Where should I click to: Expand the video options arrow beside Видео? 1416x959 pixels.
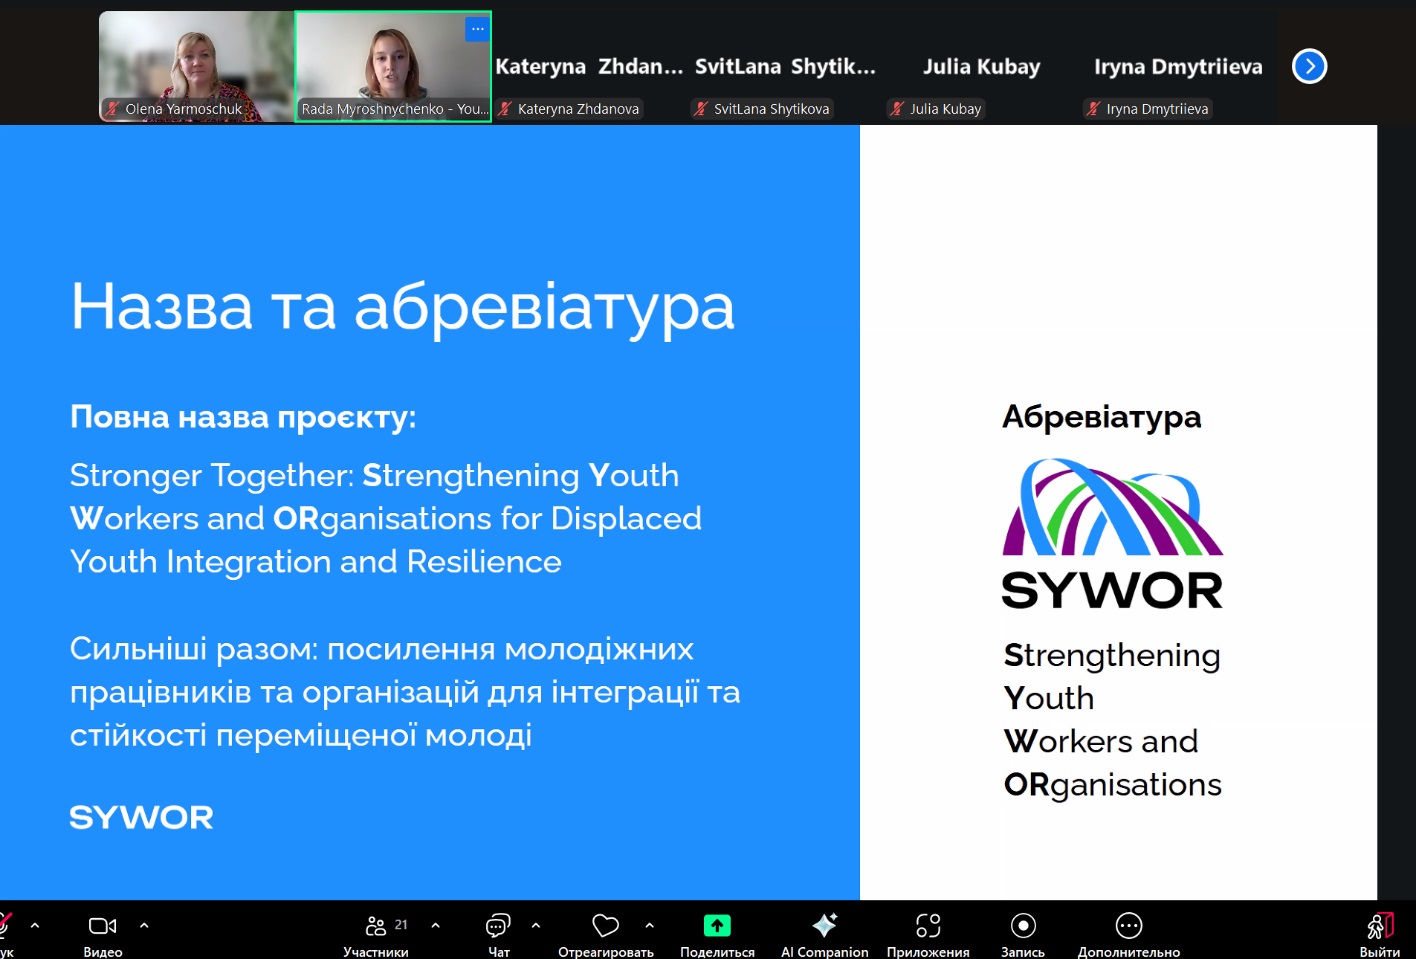(x=144, y=926)
